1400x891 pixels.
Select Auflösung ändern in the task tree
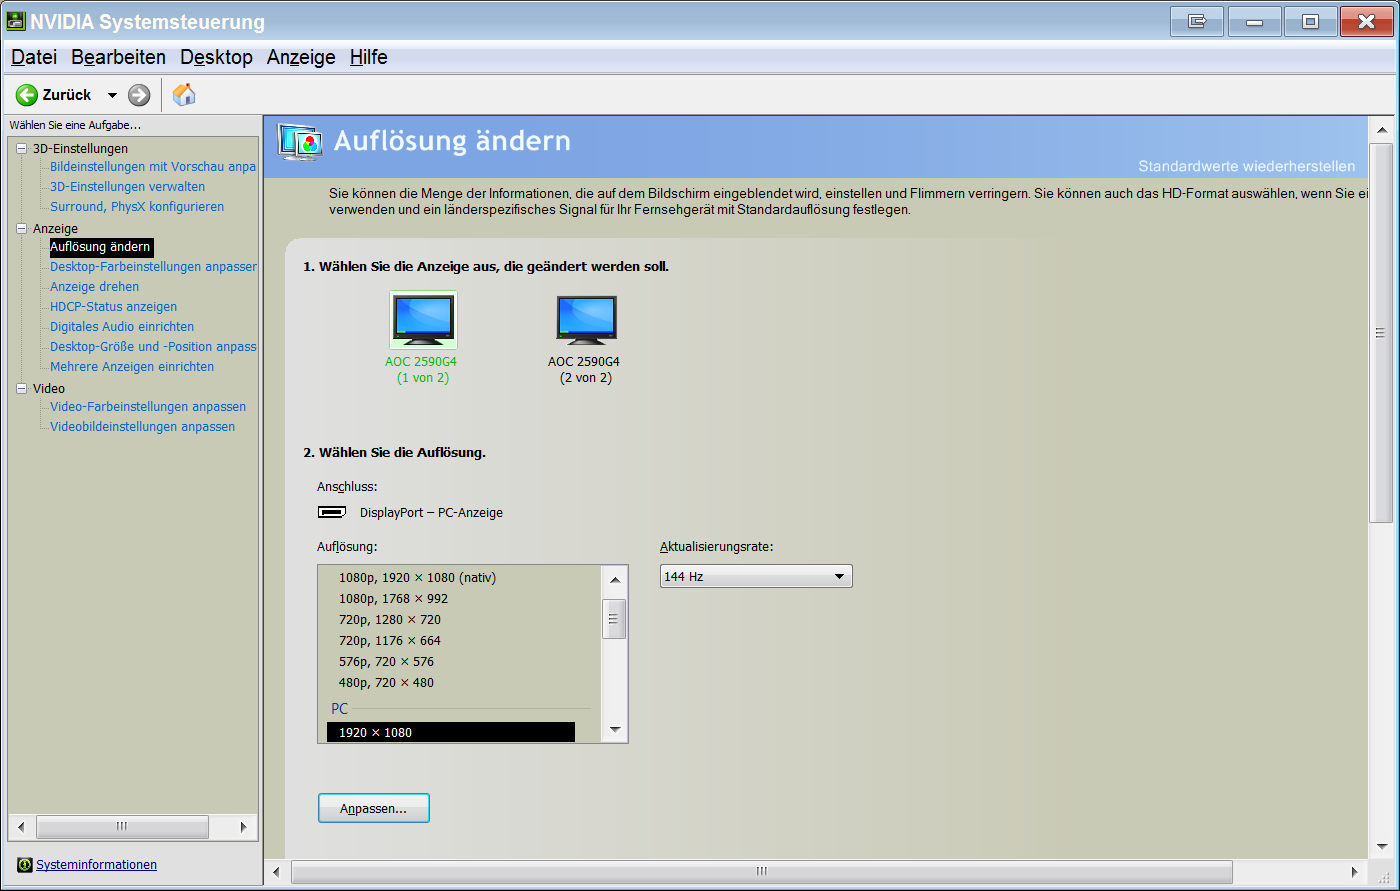pyautogui.click(x=101, y=247)
